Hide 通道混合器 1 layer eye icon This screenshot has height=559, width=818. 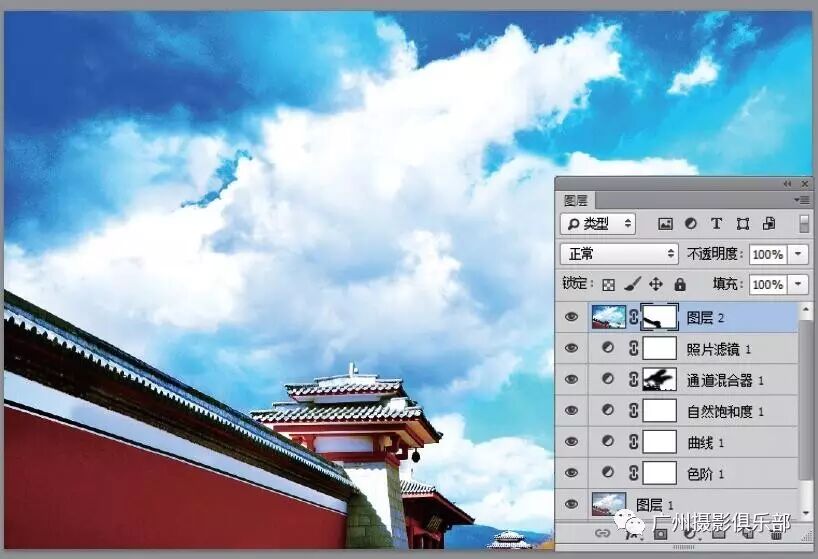571,379
